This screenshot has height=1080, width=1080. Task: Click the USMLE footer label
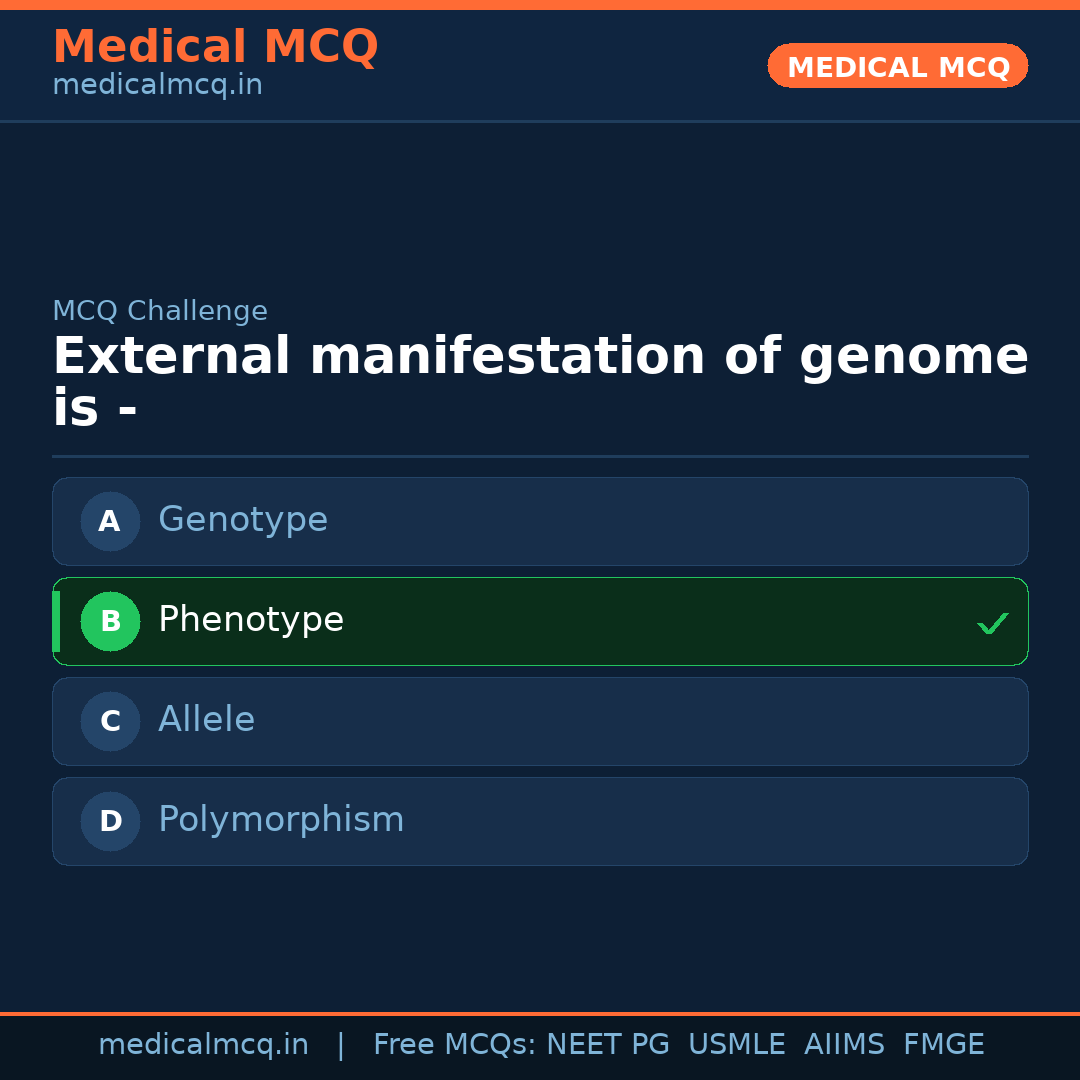pos(736,1045)
